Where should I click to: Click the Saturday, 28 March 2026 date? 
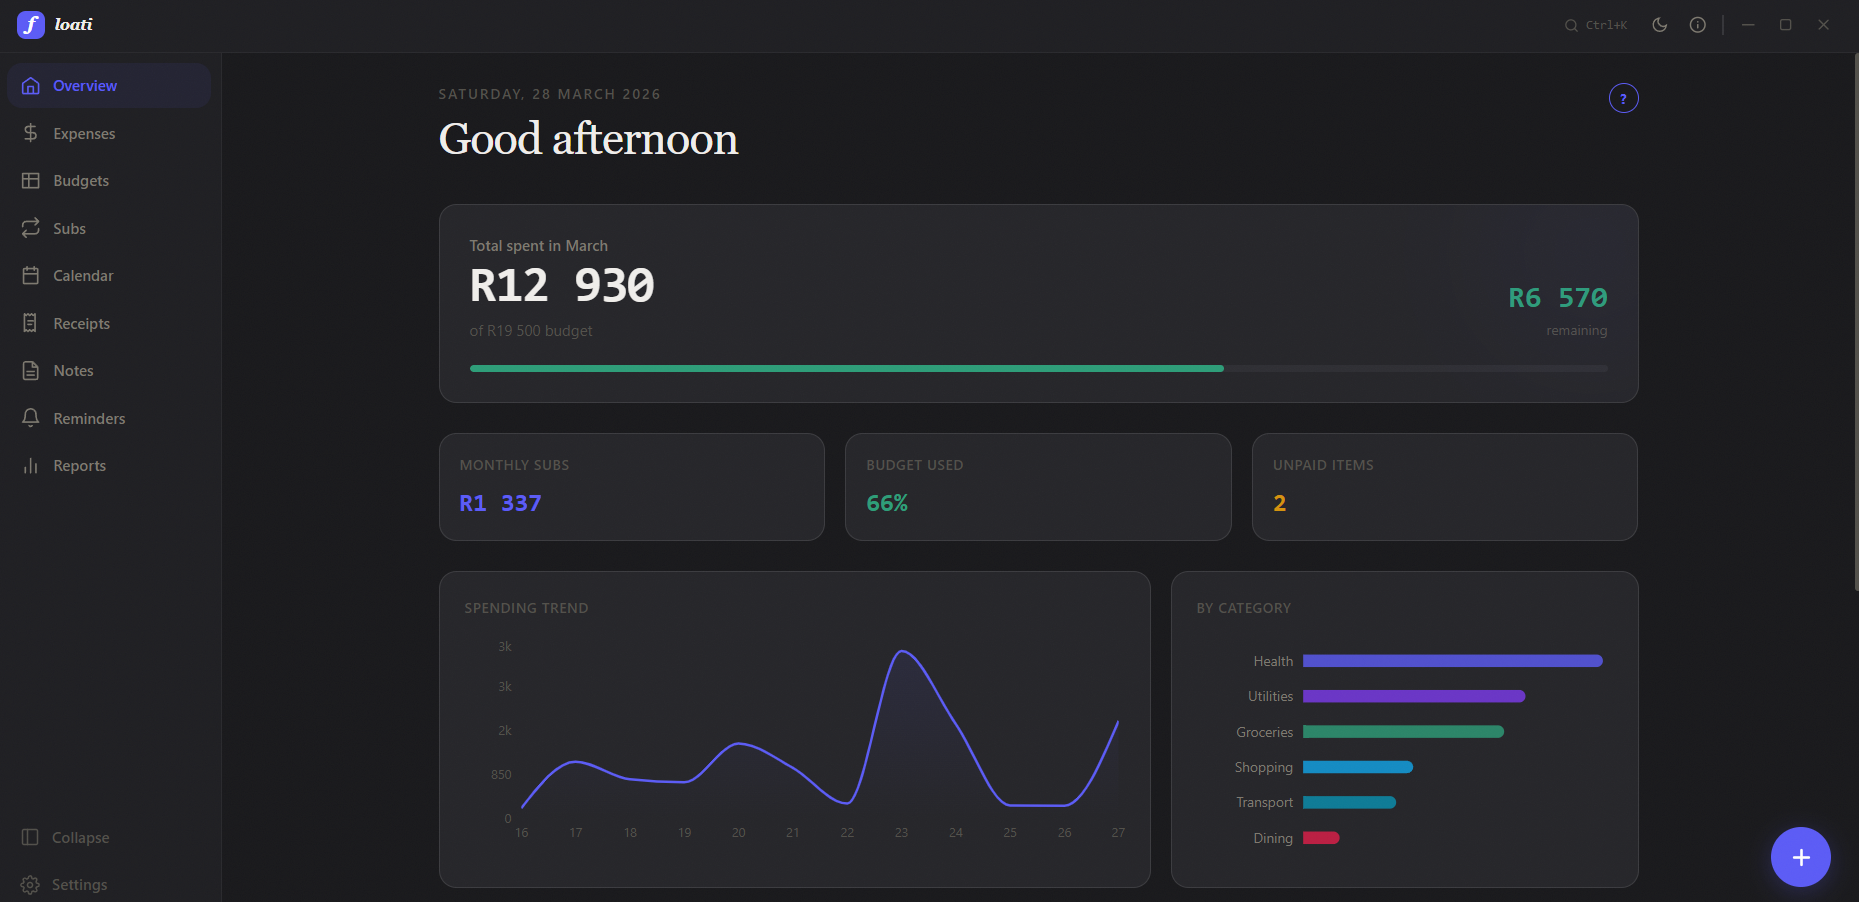[549, 94]
